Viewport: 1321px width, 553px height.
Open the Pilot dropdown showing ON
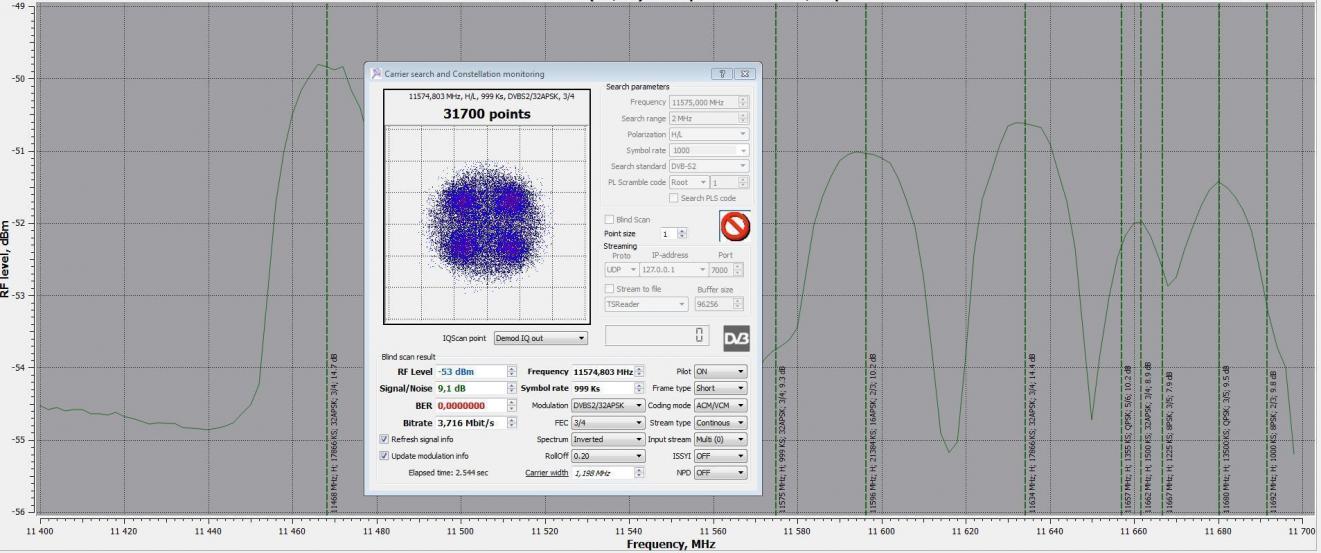[722, 371]
